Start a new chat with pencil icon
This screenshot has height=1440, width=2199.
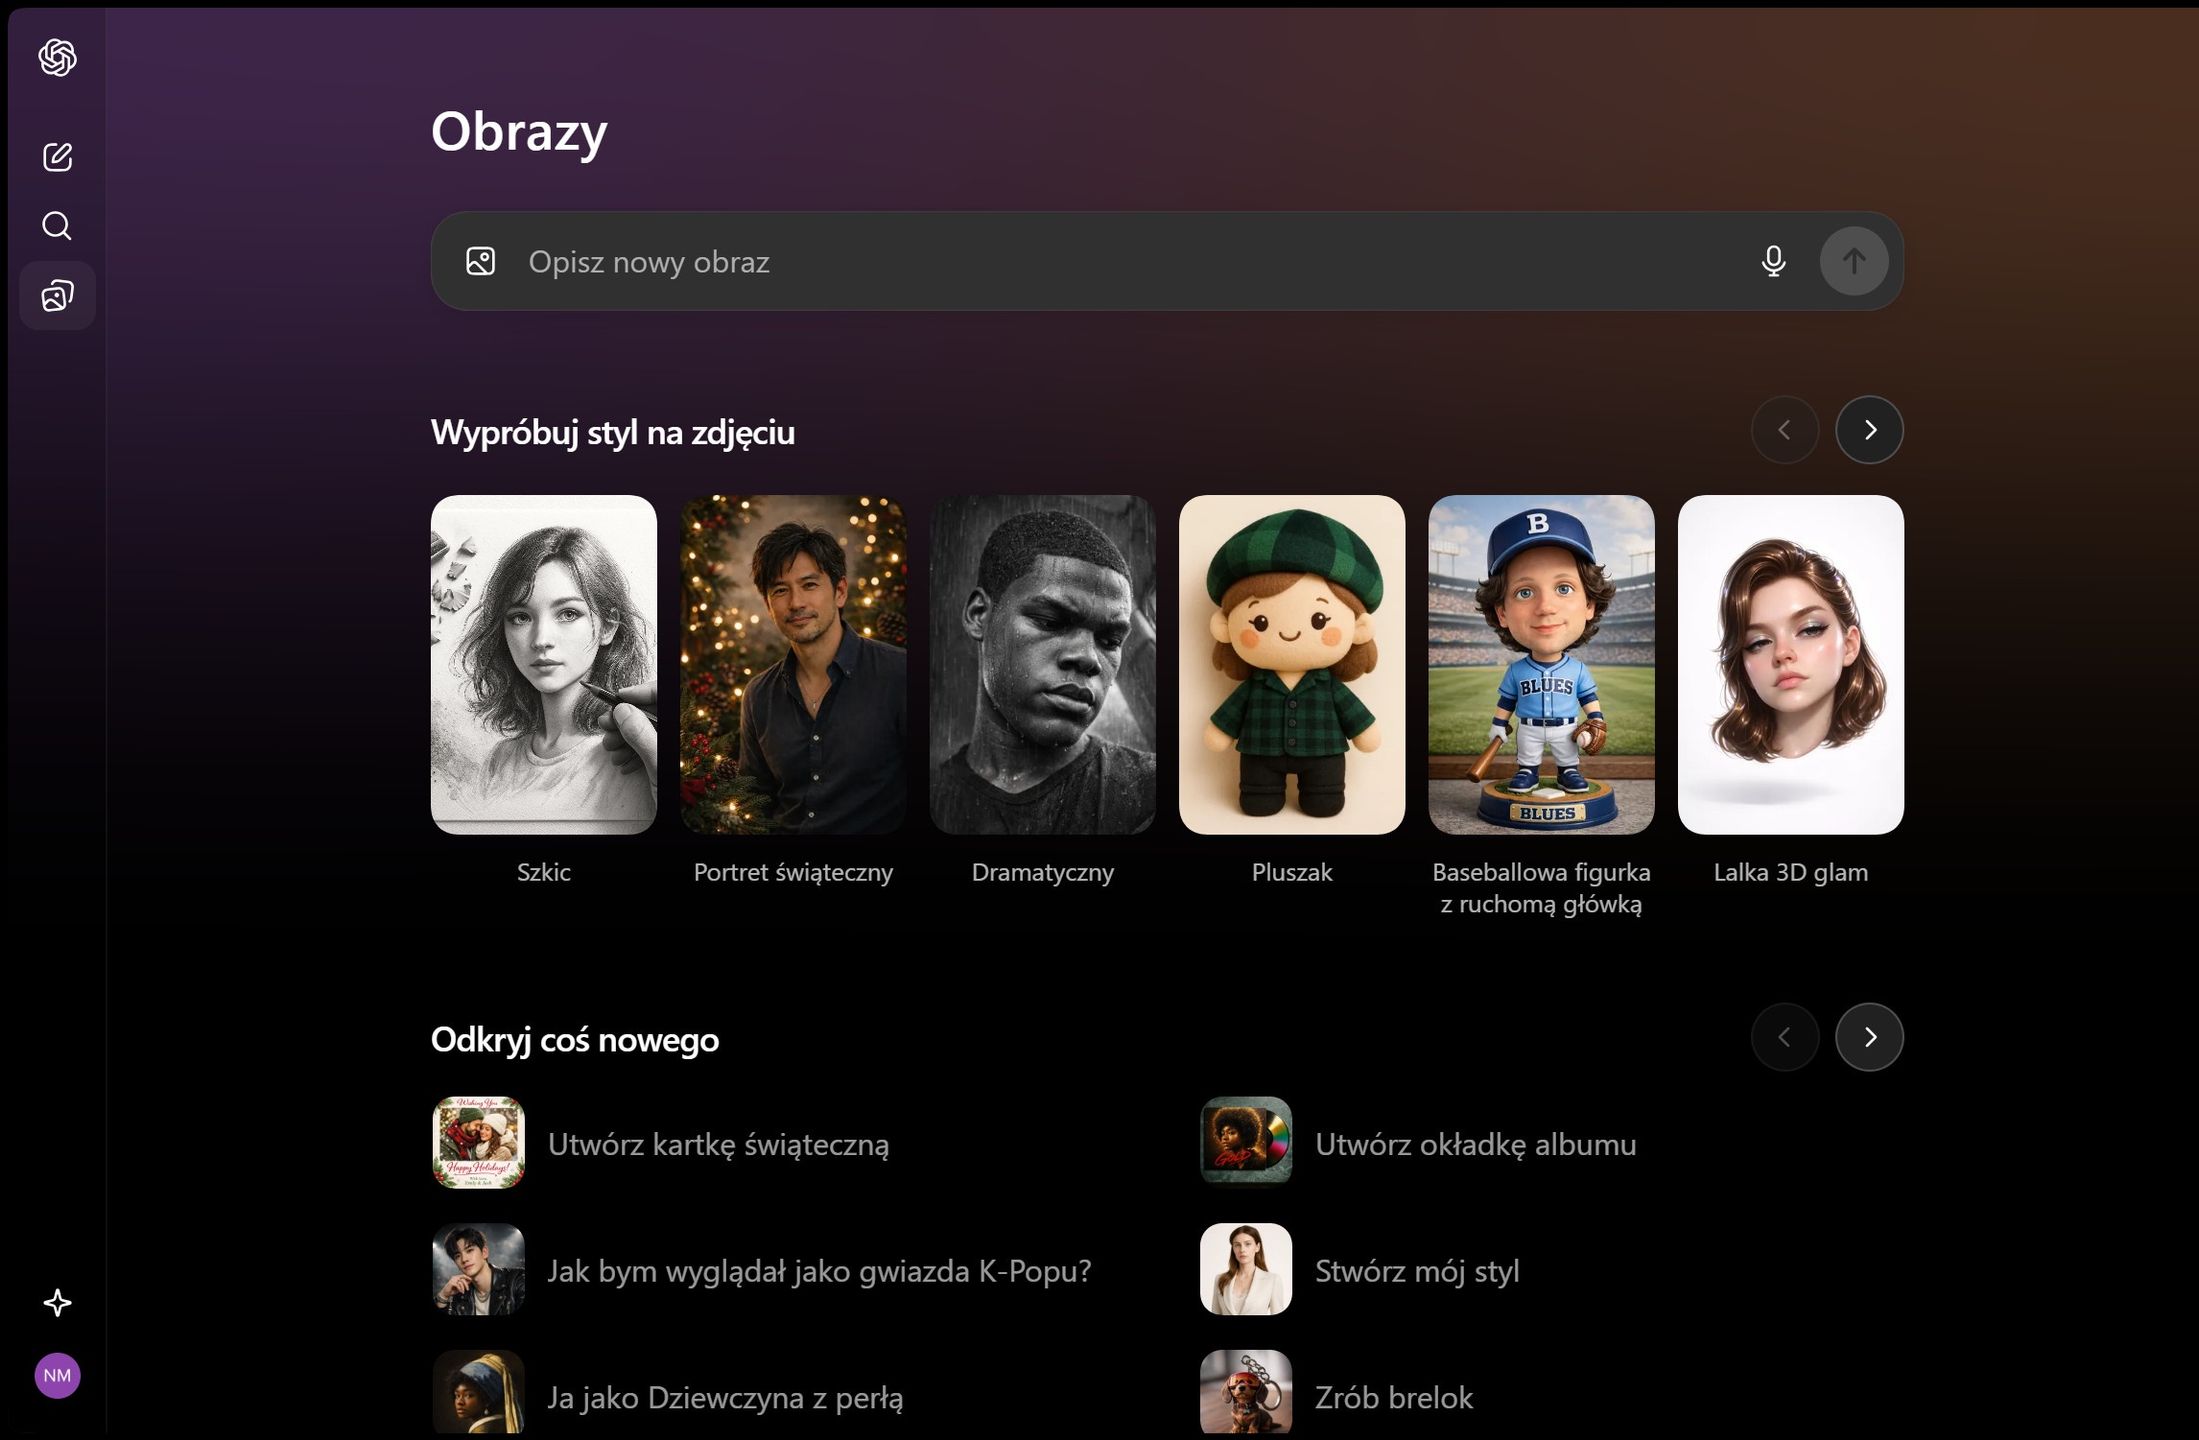coord(57,157)
